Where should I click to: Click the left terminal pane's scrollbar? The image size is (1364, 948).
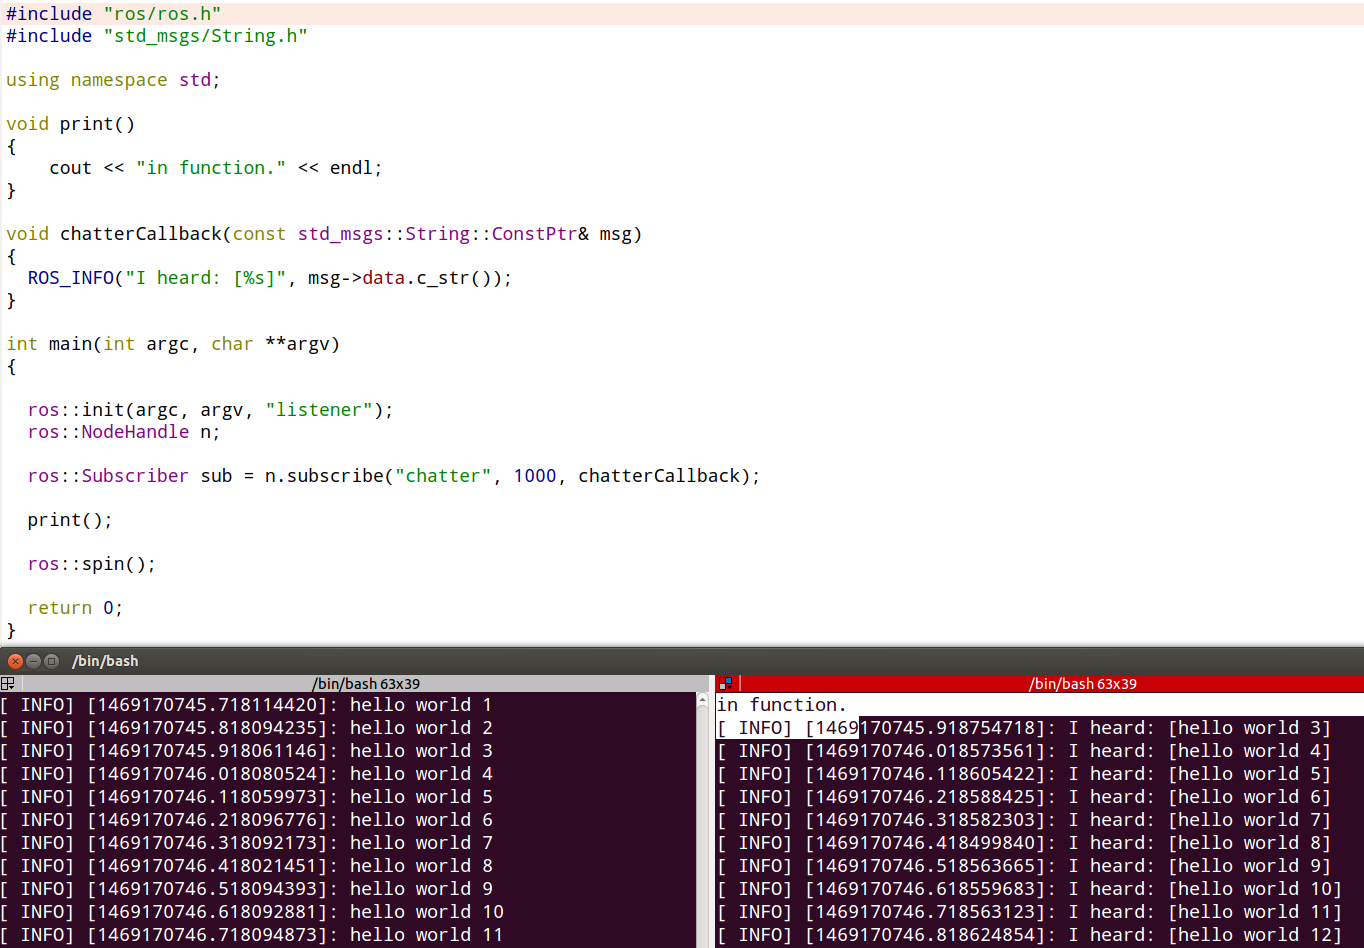coord(703,820)
